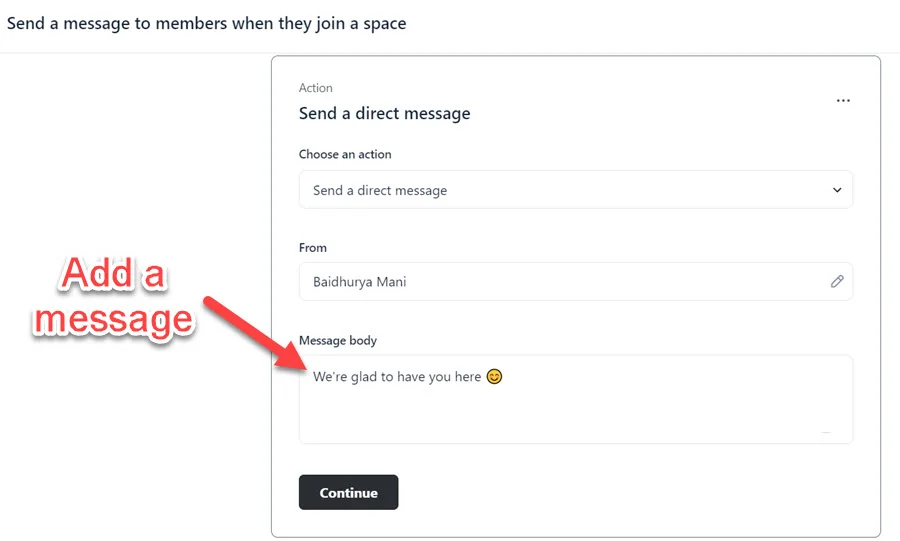Click the smiling emoji in the message
Viewport: 900px width, 541px height.
point(494,377)
